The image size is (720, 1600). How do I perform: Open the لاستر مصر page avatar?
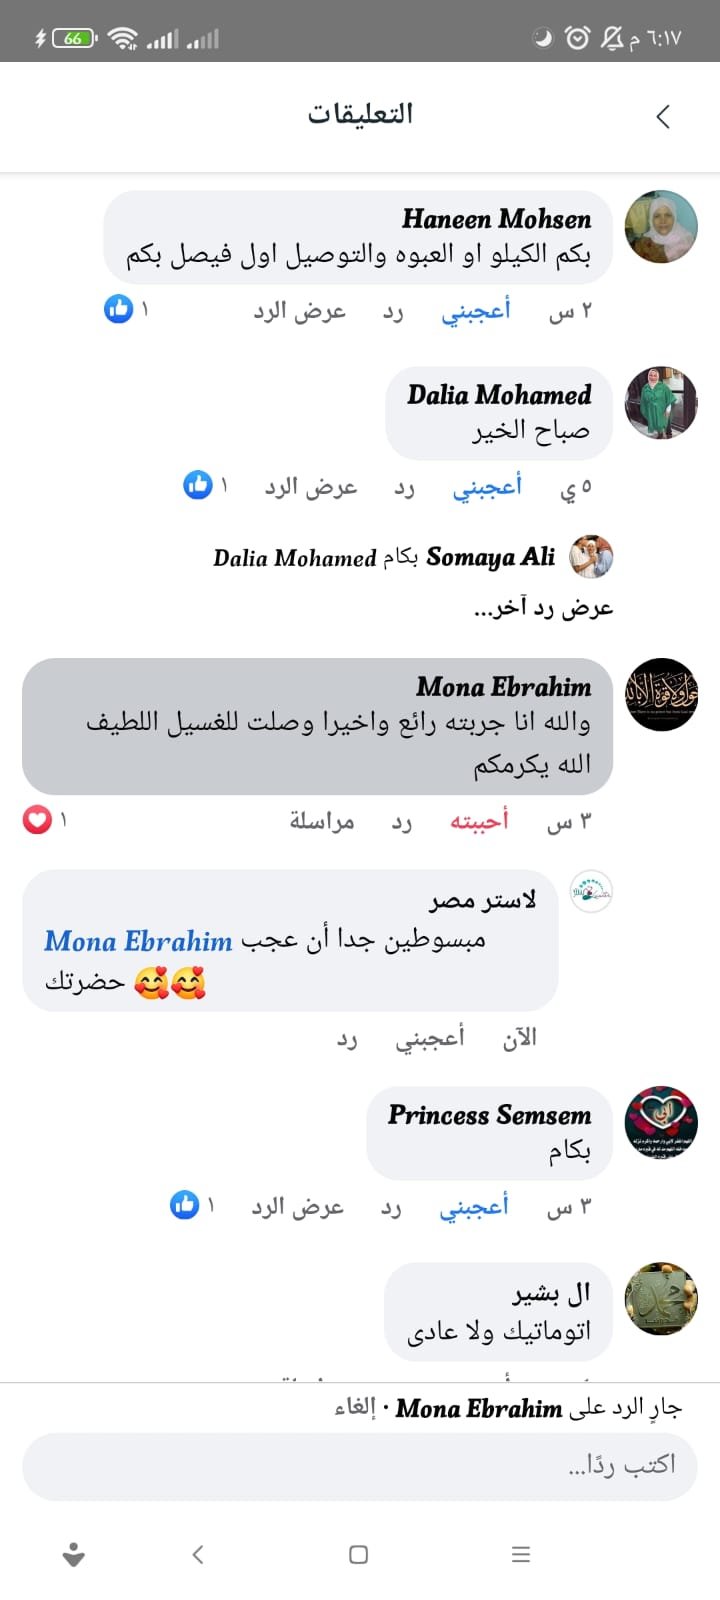(591, 891)
